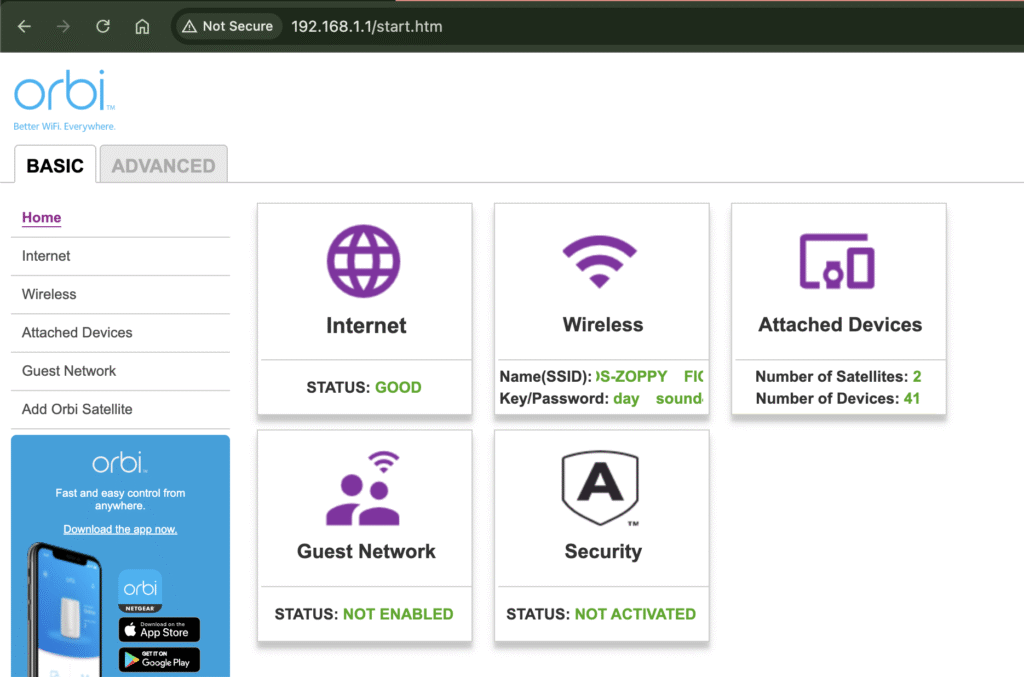
Task: Click the Not Secure warning indicator
Action: [x=228, y=26]
